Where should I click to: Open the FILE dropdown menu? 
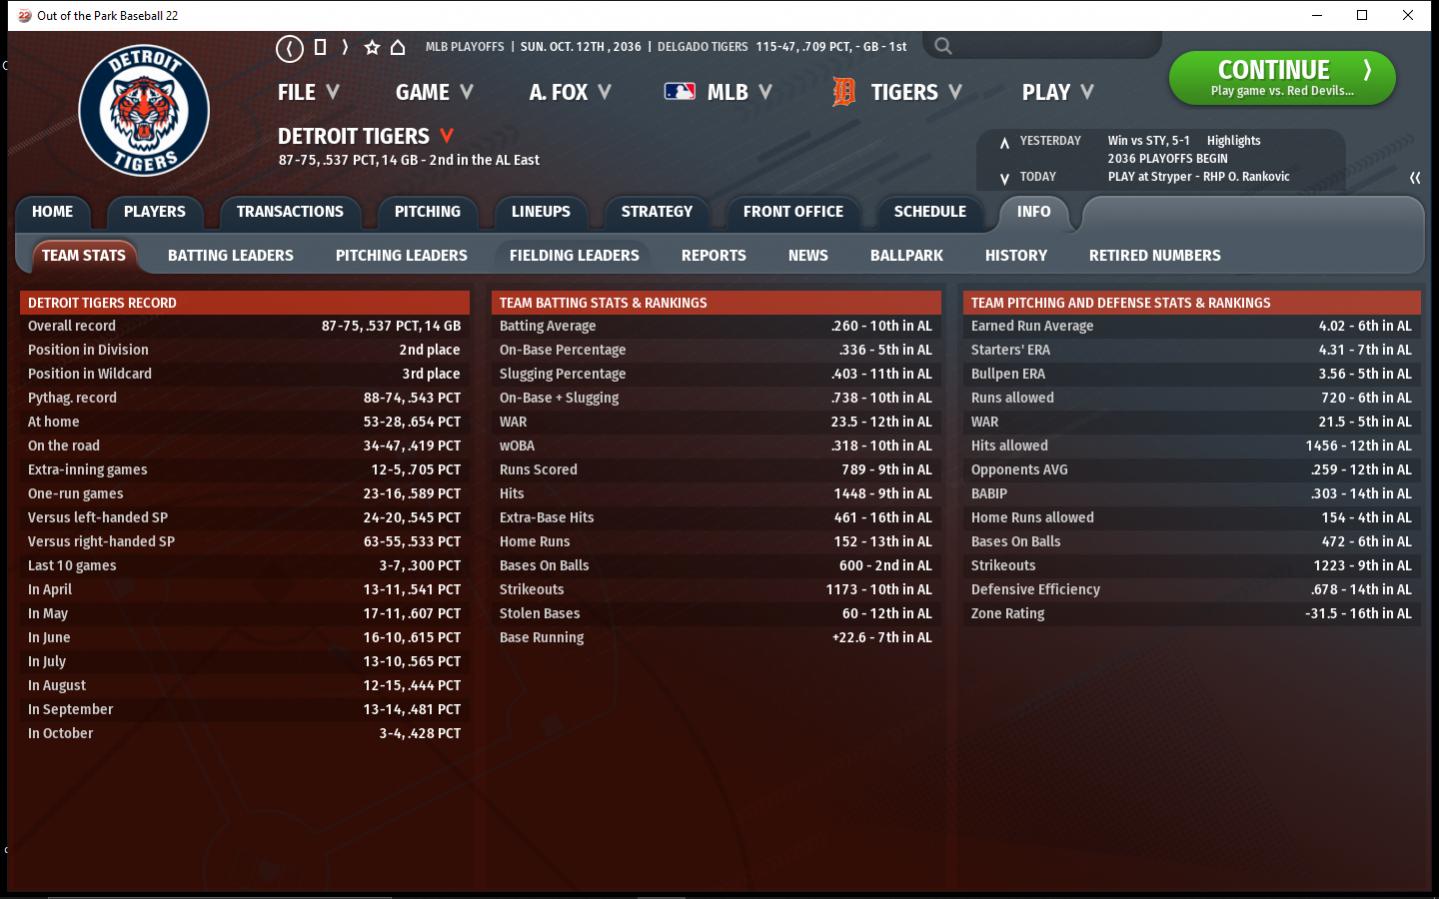308,92
